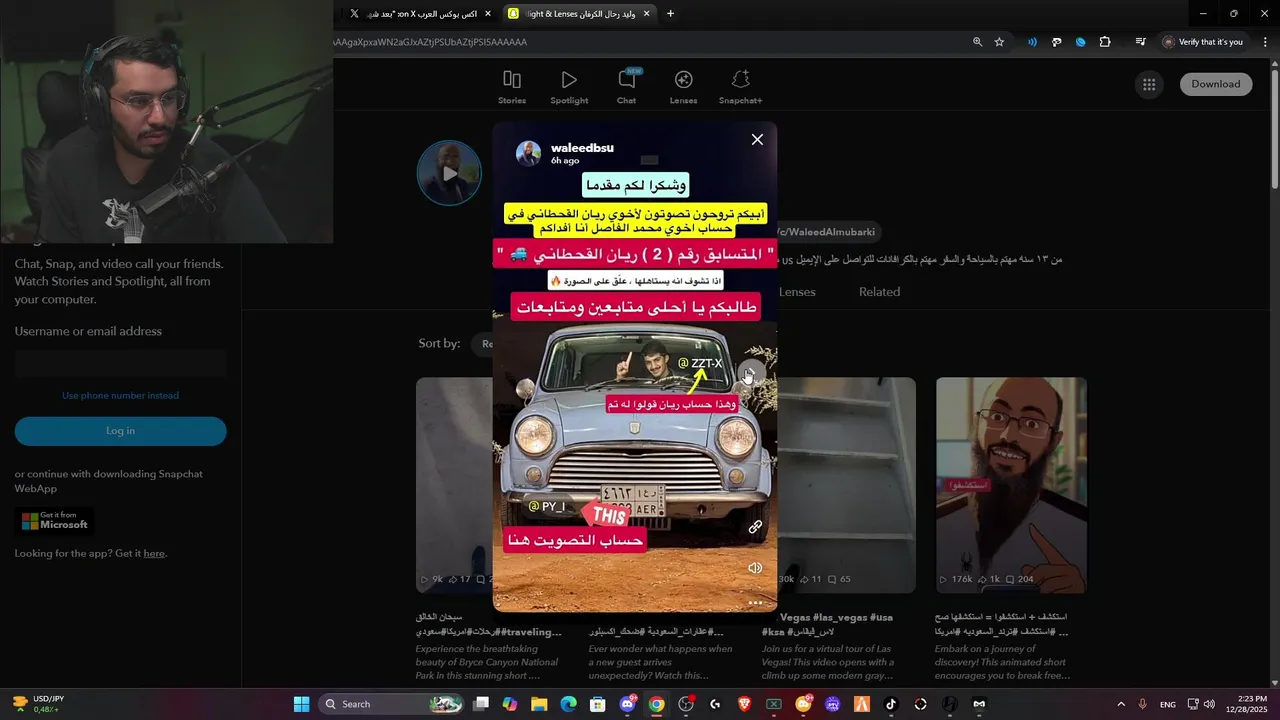Image resolution: width=1280 pixels, height=720 pixels.
Task: Open Snapchat+ page
Action: click(x=740, y=87)
